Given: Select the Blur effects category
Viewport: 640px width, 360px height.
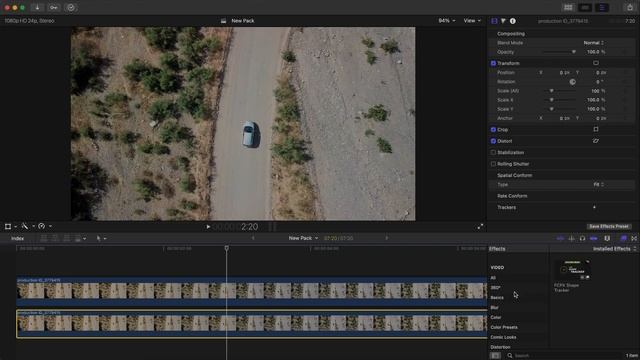Looking at the screenshot, I should coord(494,307).
